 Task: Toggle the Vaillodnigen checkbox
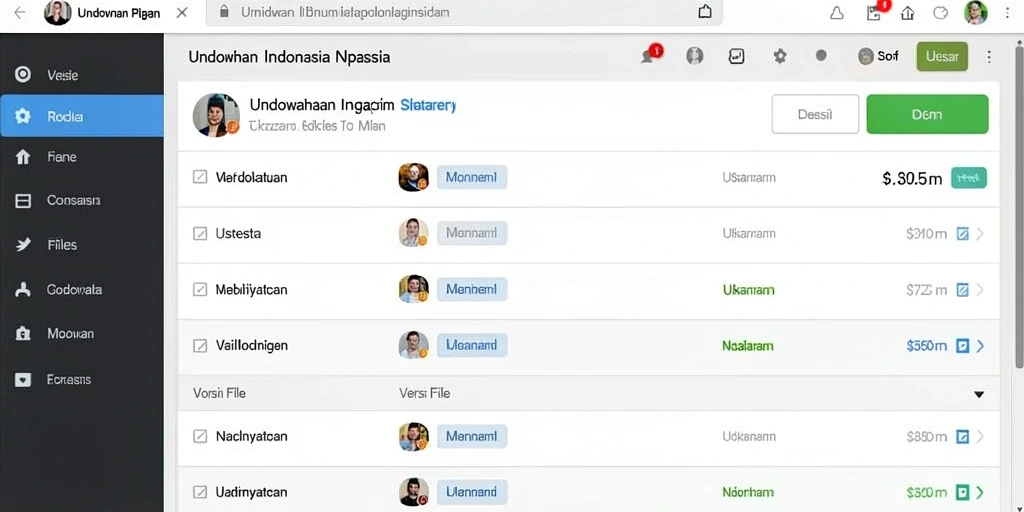(200, 345)
